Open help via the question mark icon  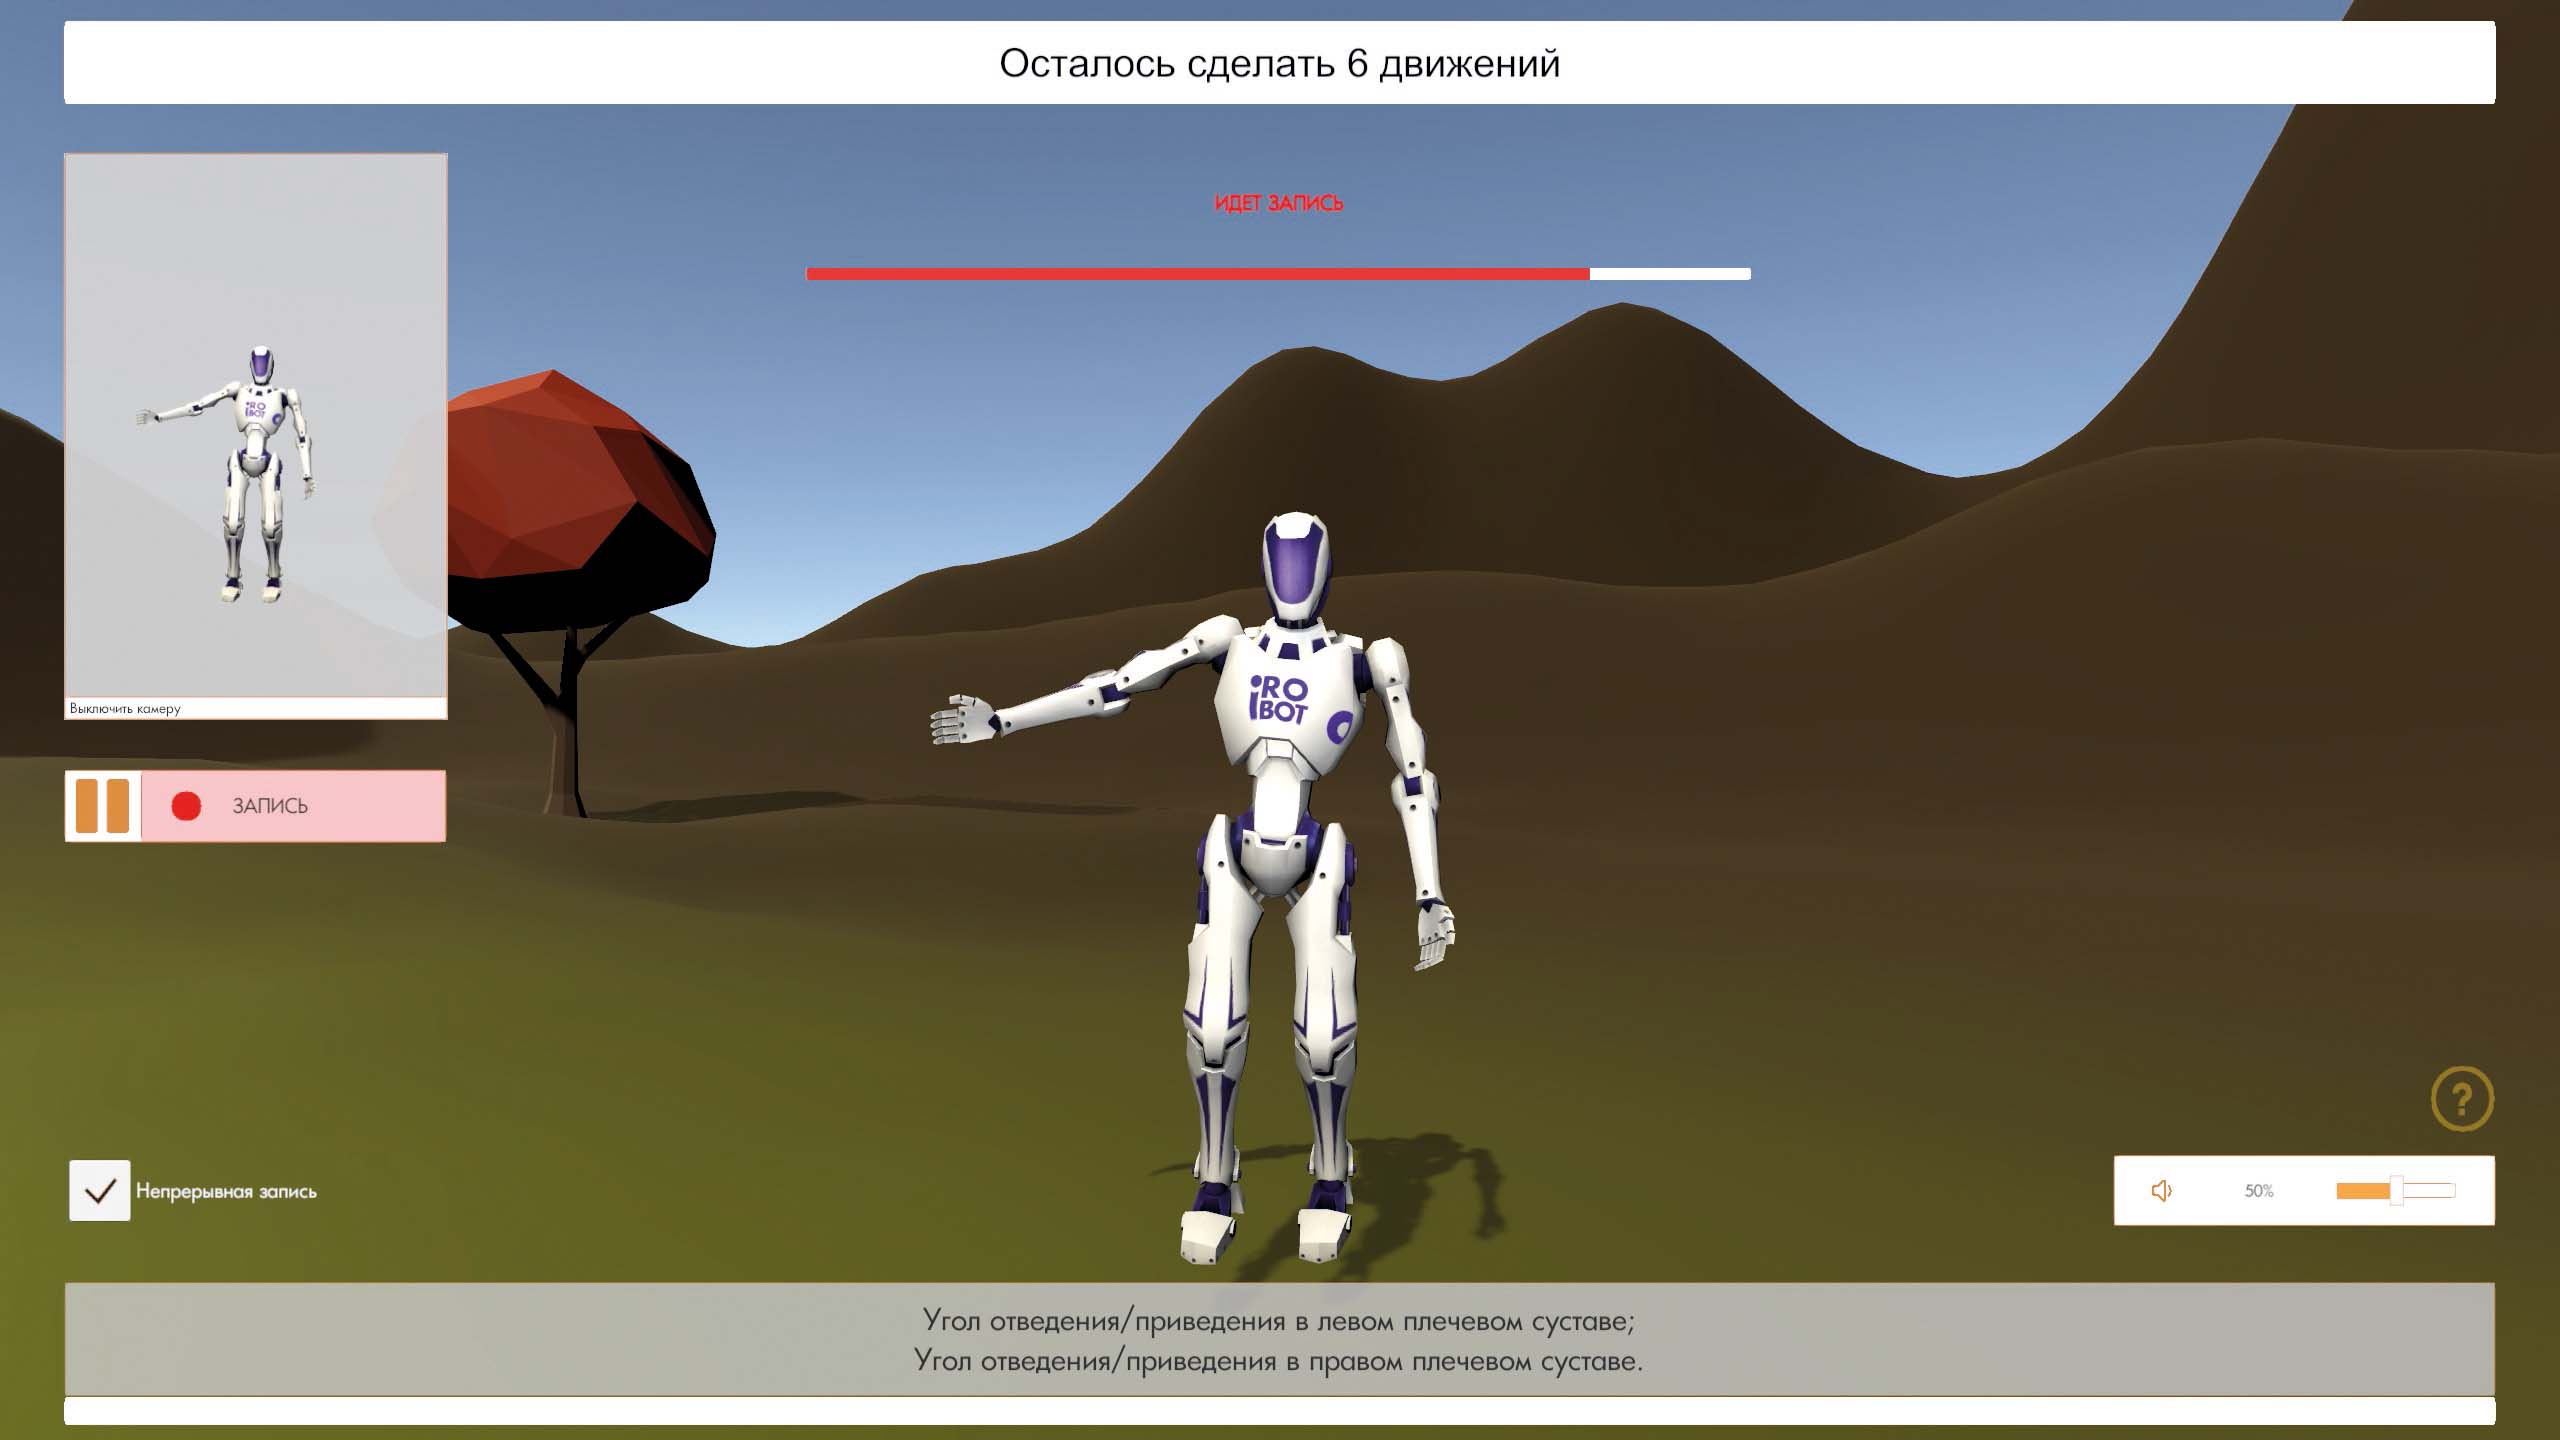click(x=2462, y=1099)
